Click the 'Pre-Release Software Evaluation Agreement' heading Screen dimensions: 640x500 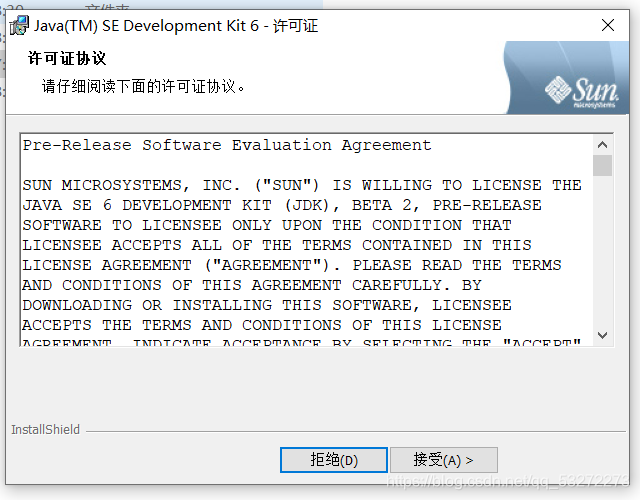[x=227, y=145]
